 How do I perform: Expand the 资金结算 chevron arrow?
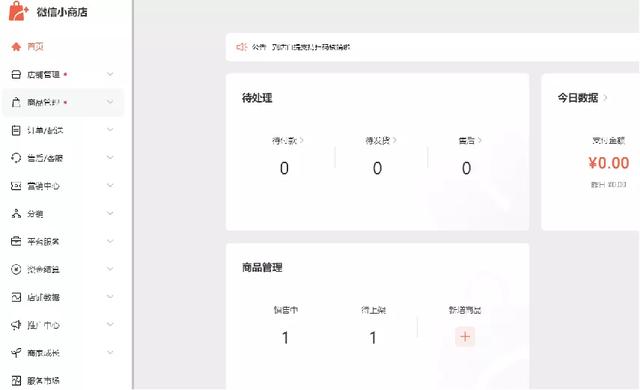110,269
